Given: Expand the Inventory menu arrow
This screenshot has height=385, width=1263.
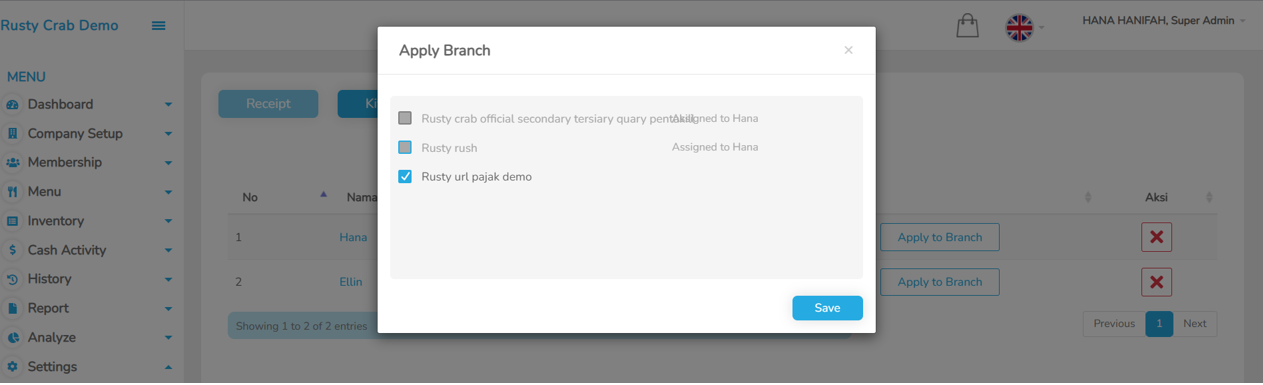Looking at the screenshot, I should [168, 221].
